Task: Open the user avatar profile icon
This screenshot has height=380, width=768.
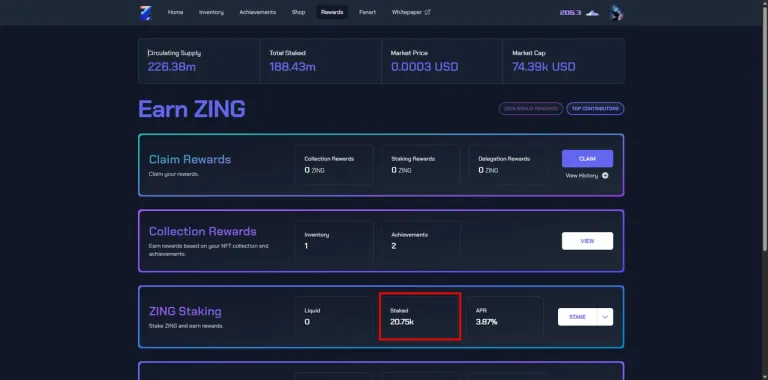Action: 616,13
